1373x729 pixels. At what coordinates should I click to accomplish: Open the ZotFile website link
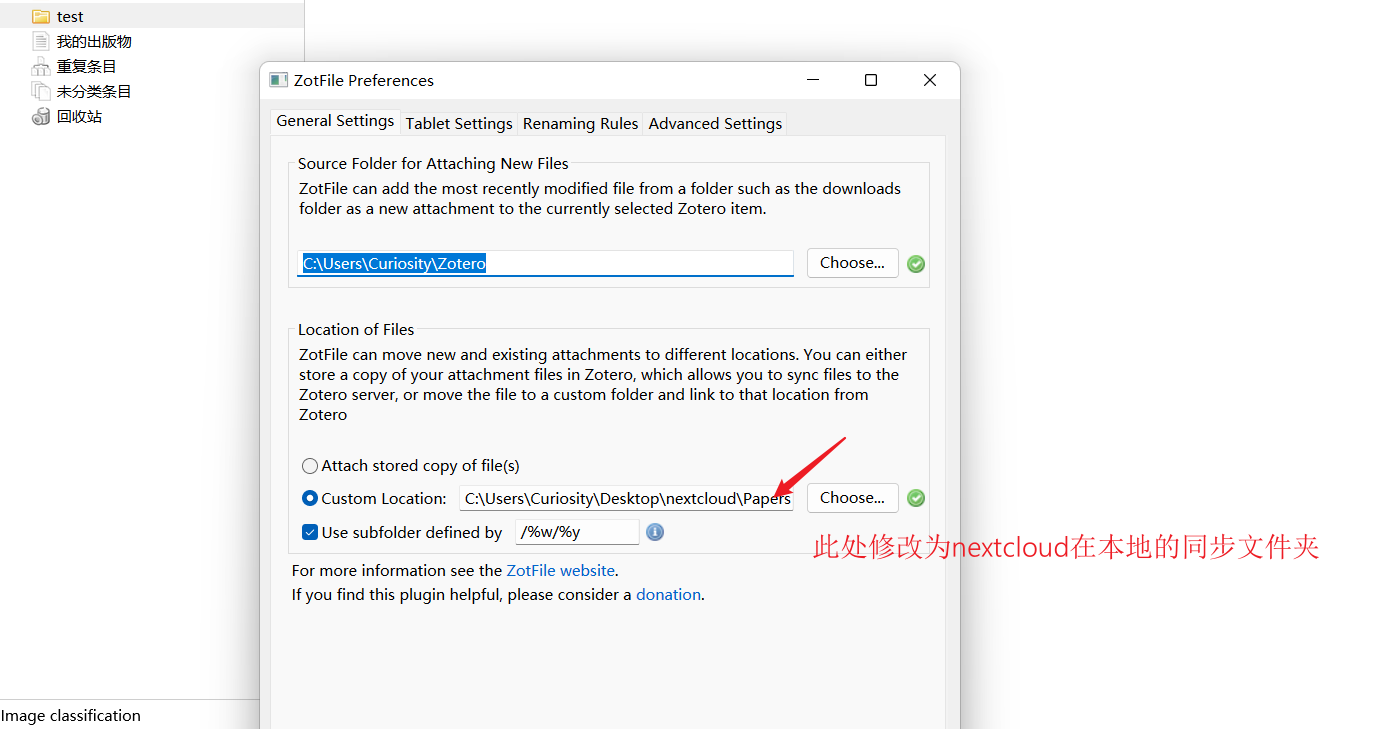560,571
